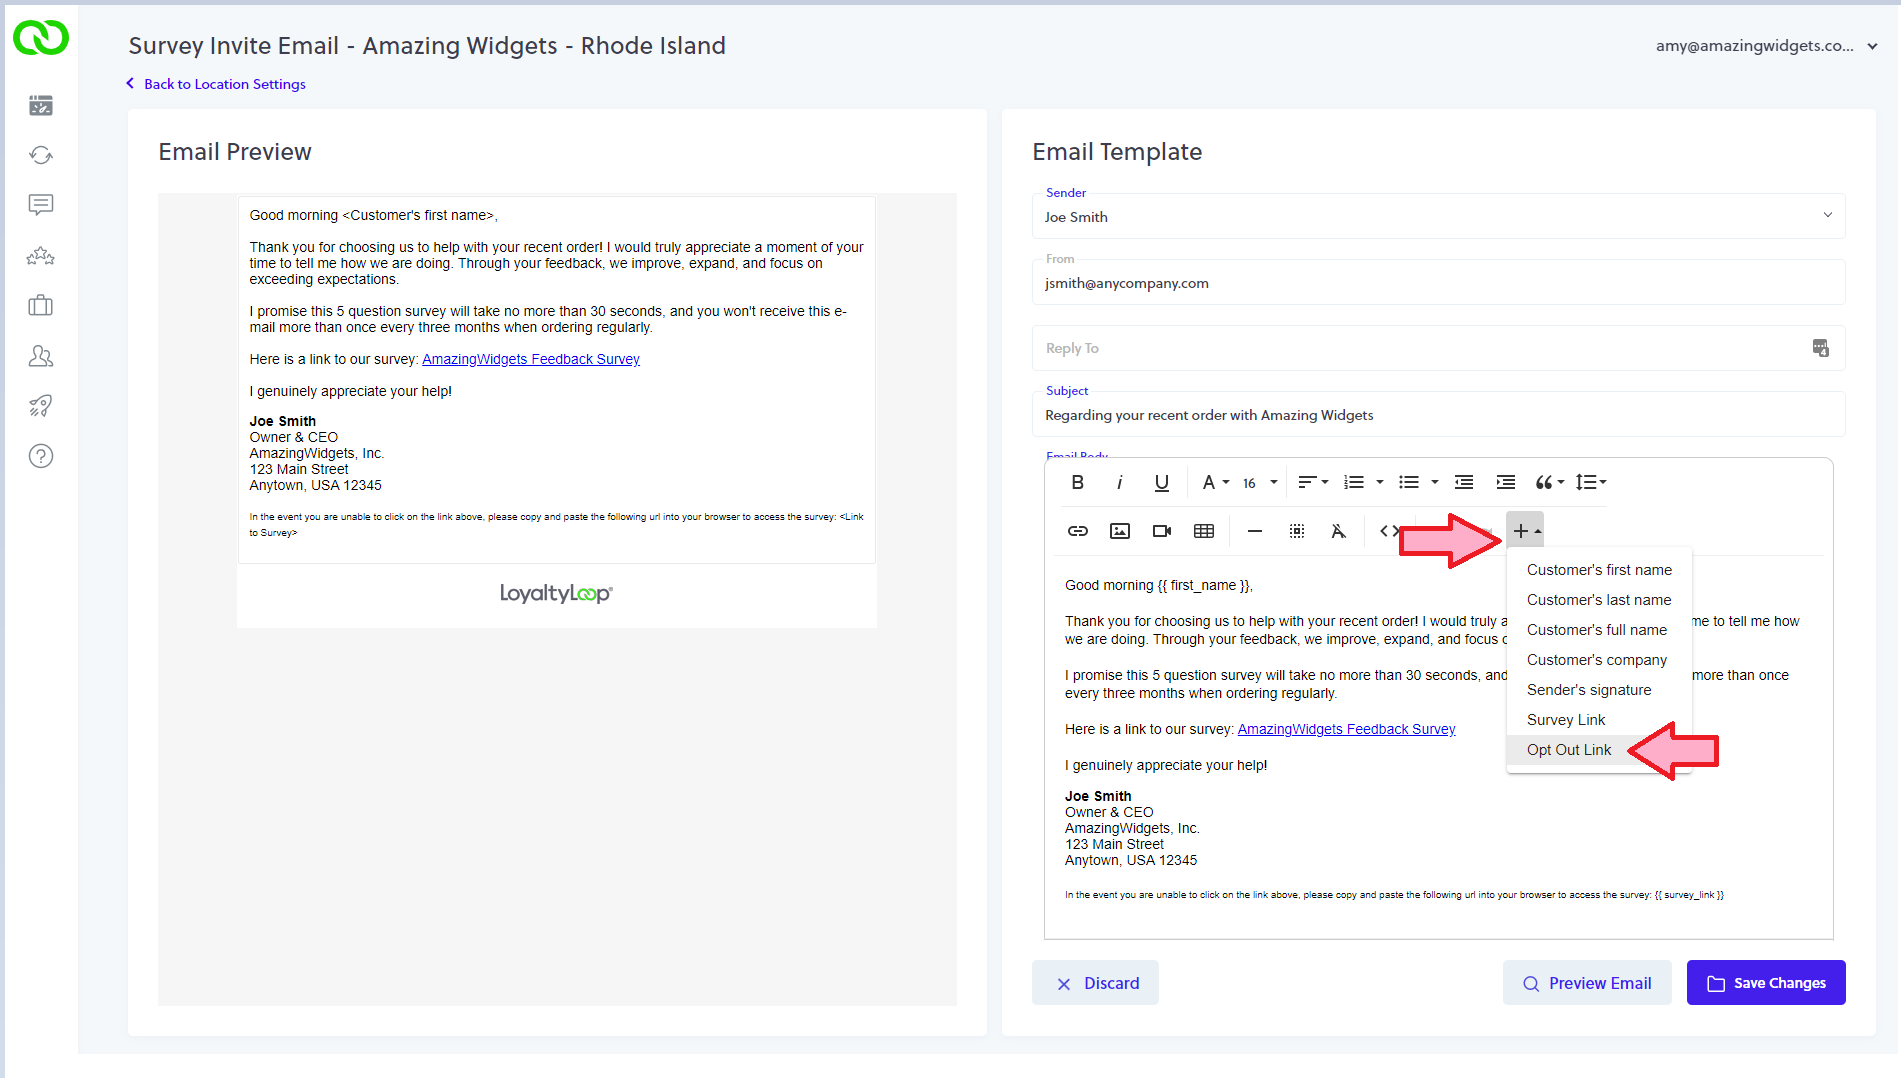The width and height of the screenshot is (1901, 1078).
Task: Click the bold 'Joe Smith' signature in the editor
Action: click(x=1098, y=796)
